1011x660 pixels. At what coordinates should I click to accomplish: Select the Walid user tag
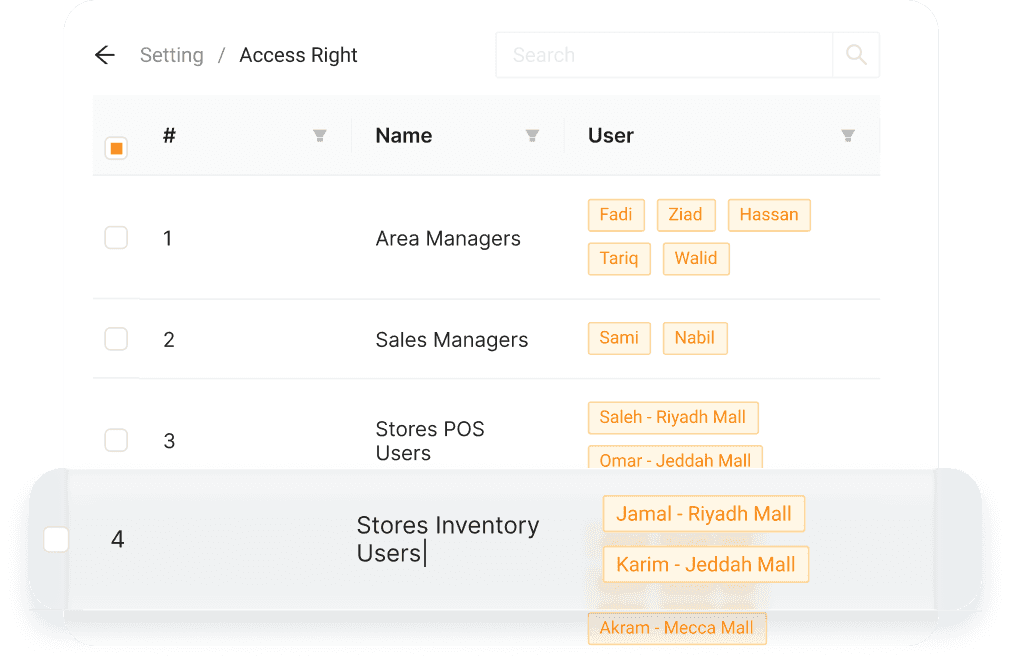pyautogui.click(x=696, y=258)
